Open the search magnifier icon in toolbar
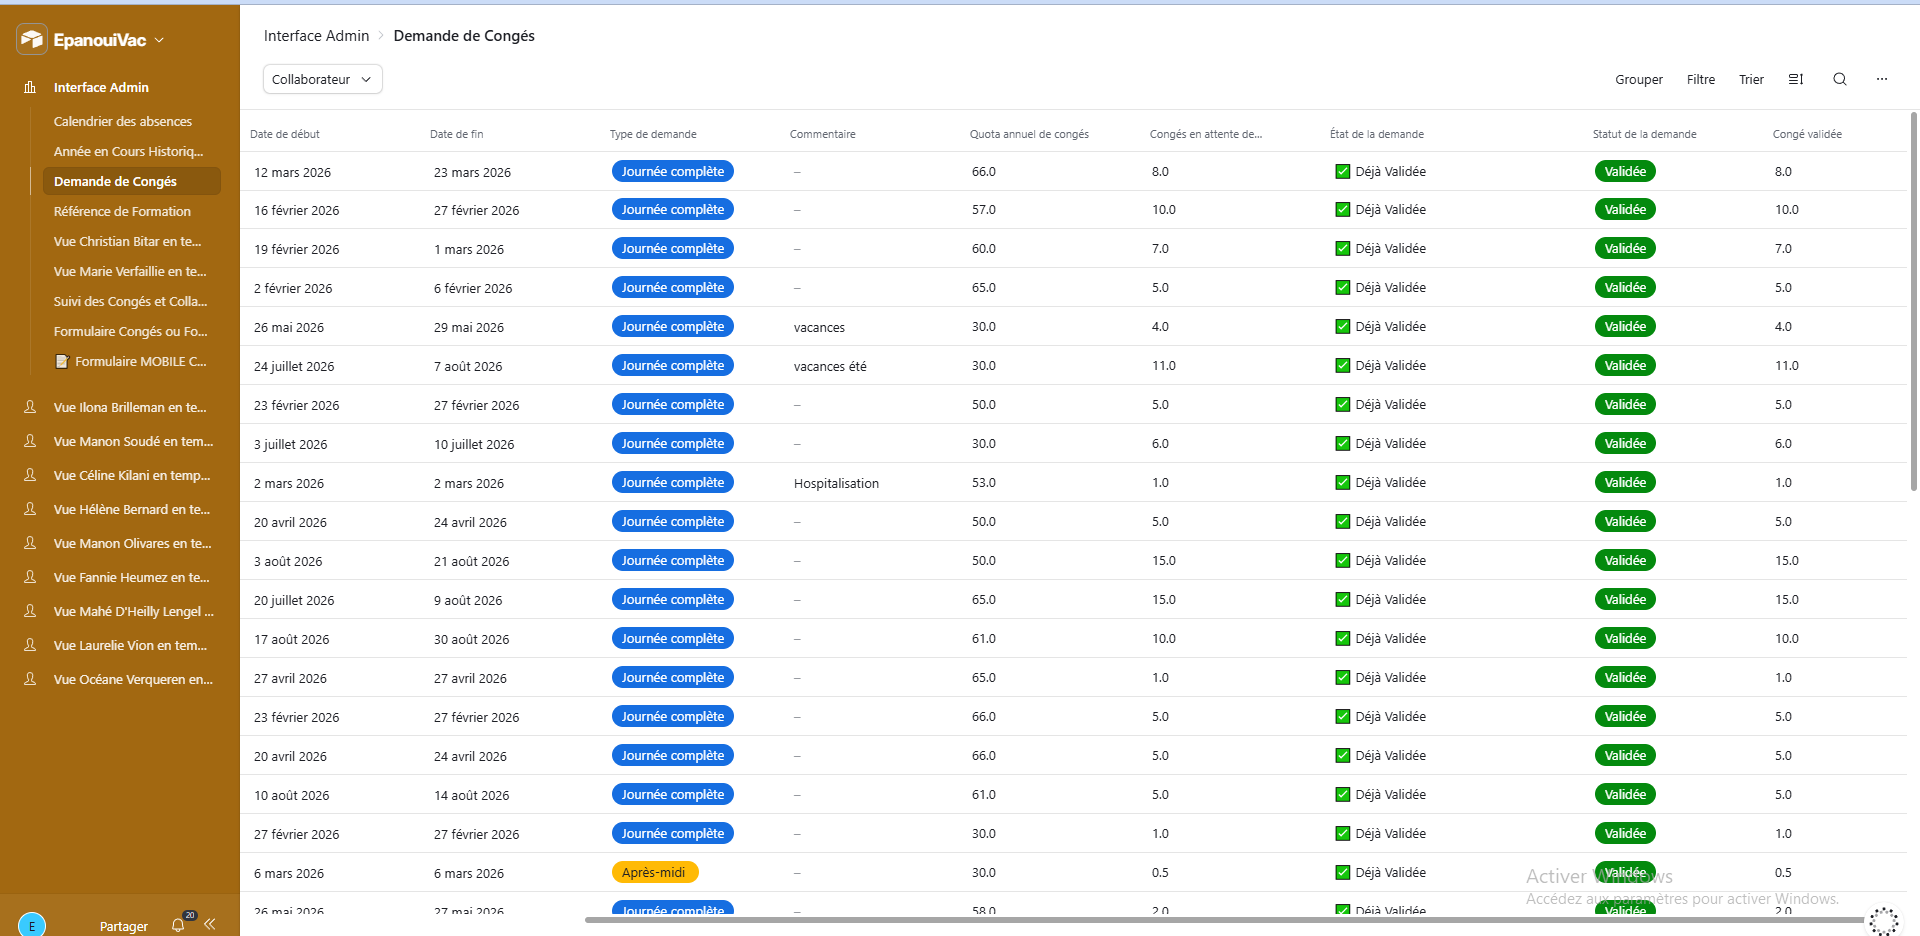 point(1839,79)
